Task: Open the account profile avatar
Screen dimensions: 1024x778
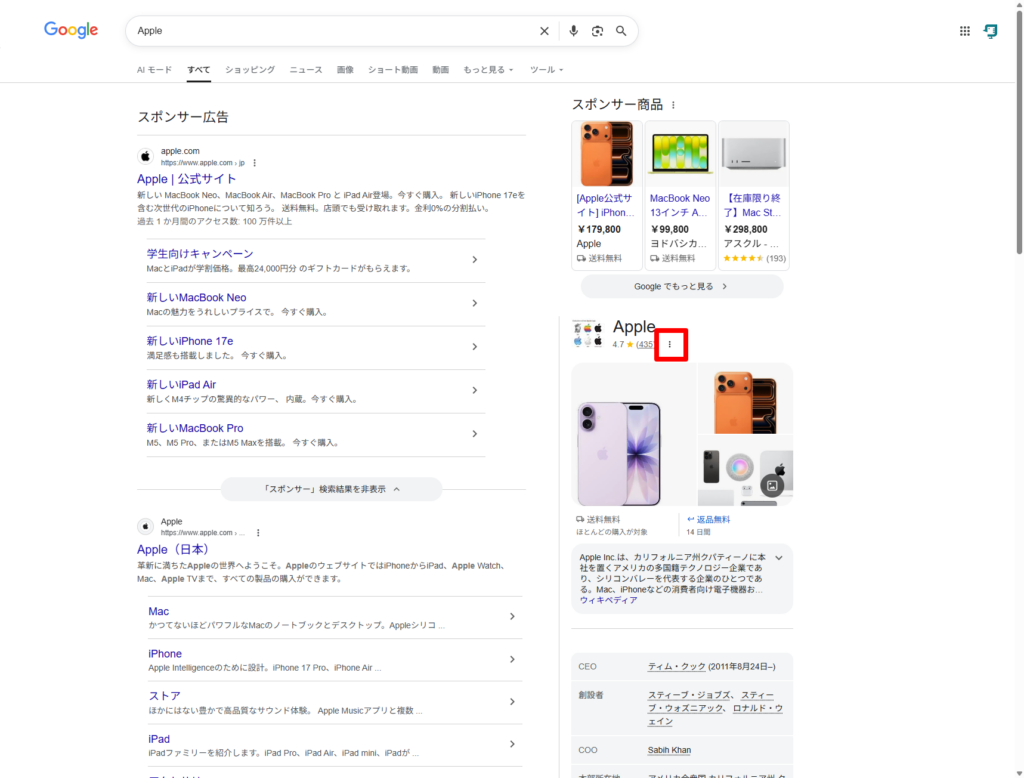Action: coord(990,31)
